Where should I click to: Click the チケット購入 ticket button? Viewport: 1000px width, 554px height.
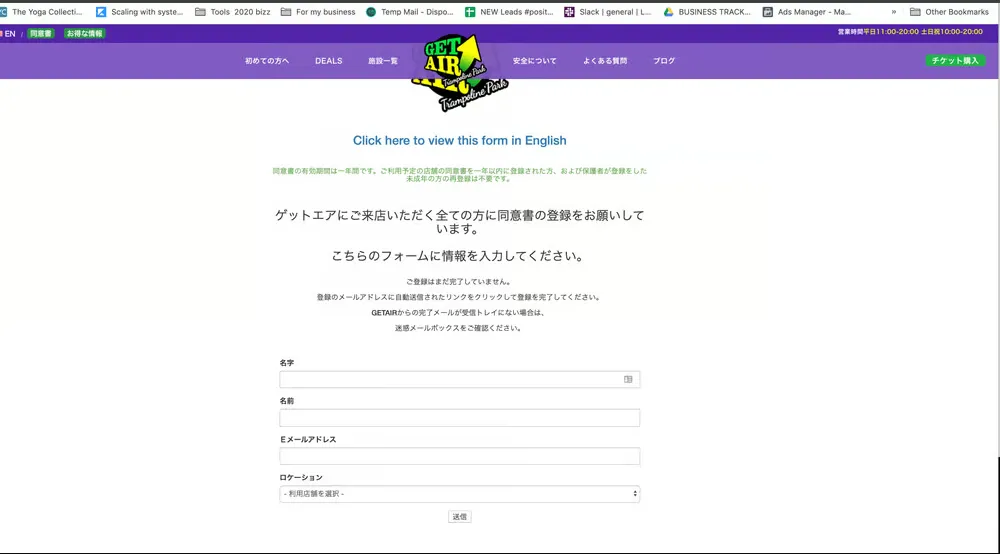(x=955, y=61)
